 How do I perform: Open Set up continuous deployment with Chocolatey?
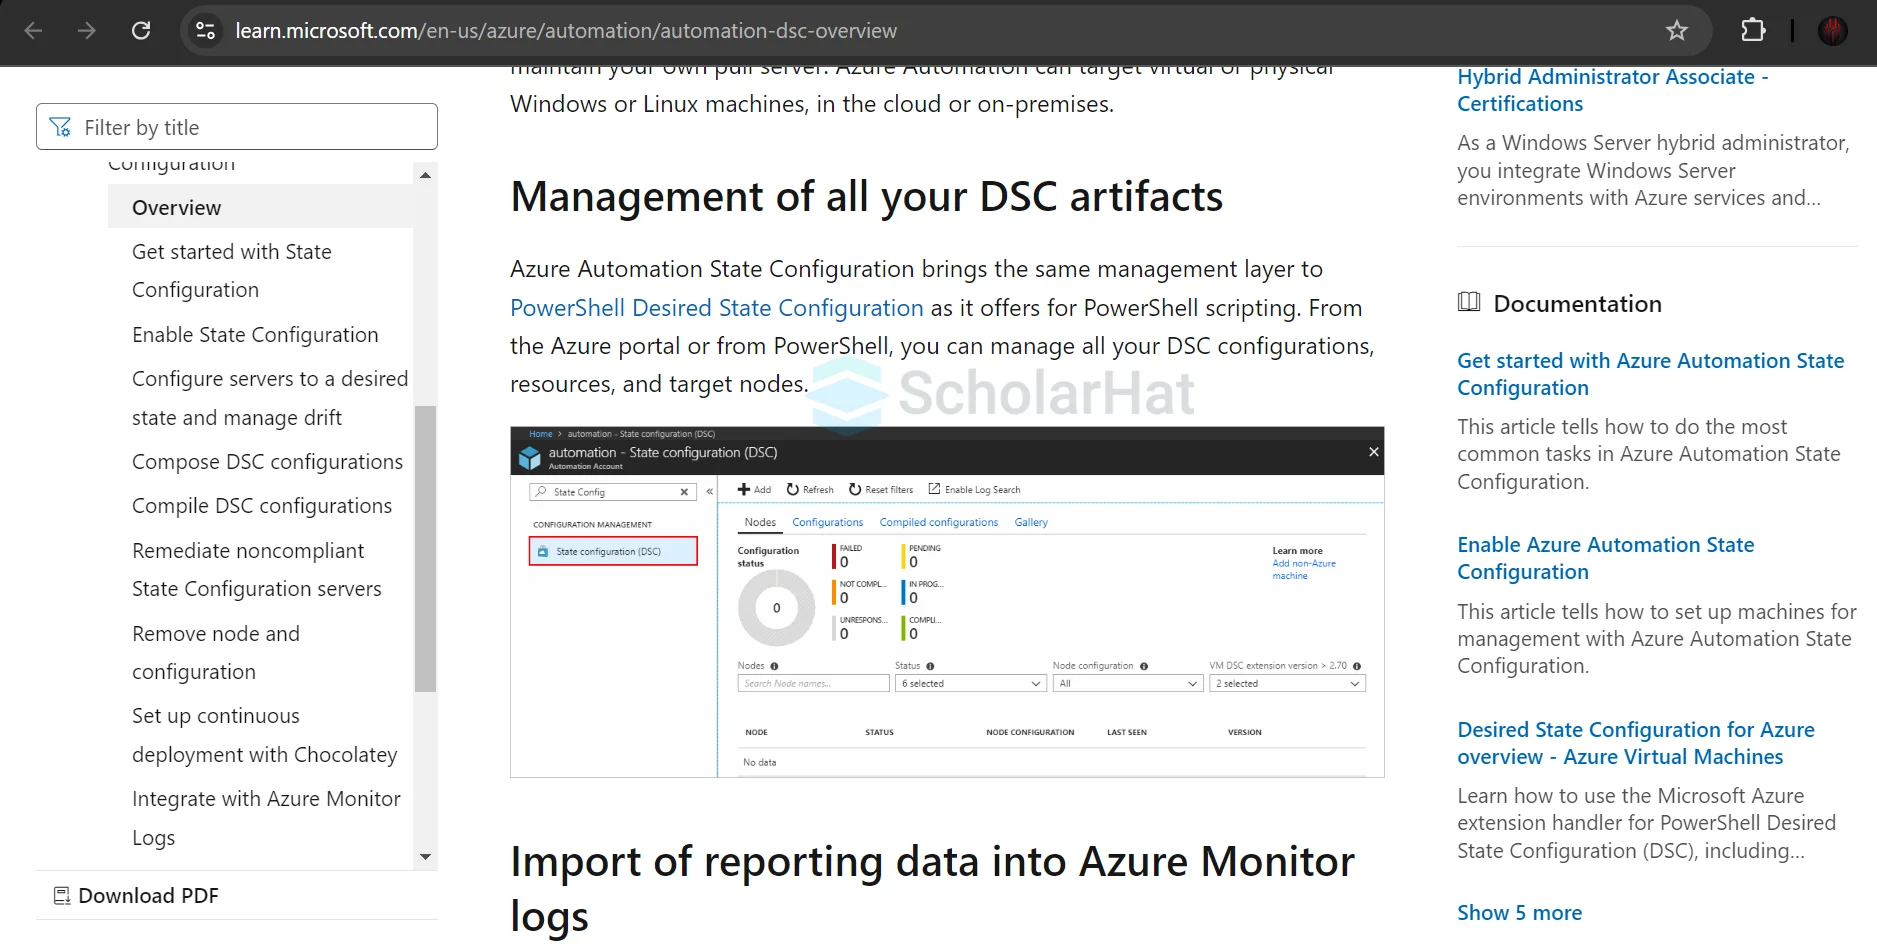tap(265, 735)
